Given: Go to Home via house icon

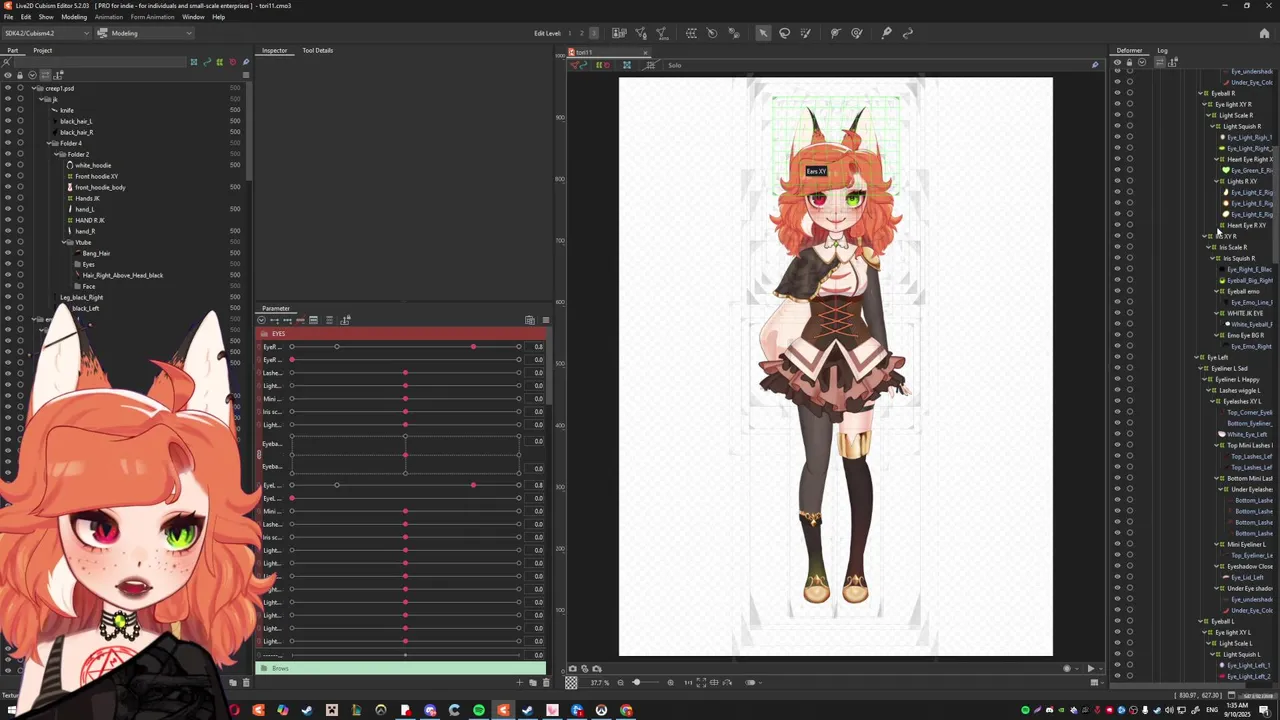Looking at the screenshot, I should tap(1264, 33).
